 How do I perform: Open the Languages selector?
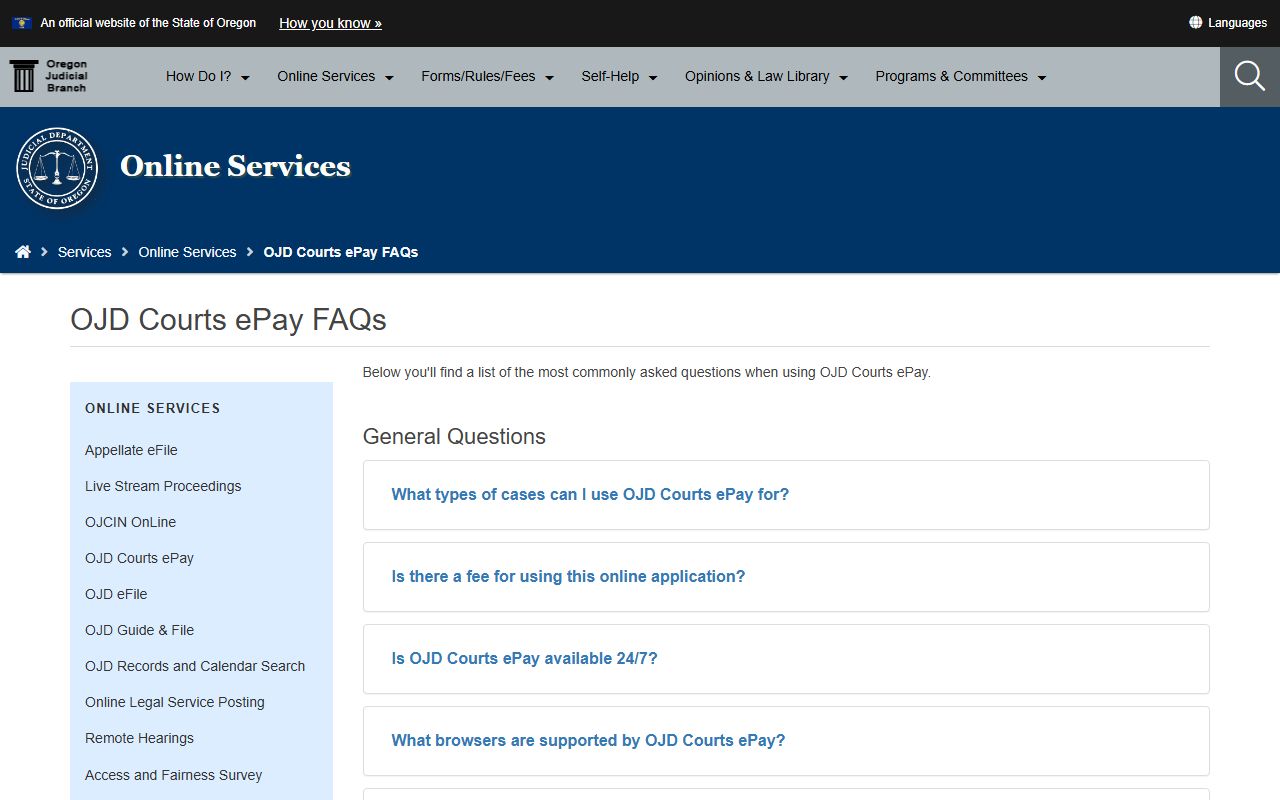(x=1228, y=23)
